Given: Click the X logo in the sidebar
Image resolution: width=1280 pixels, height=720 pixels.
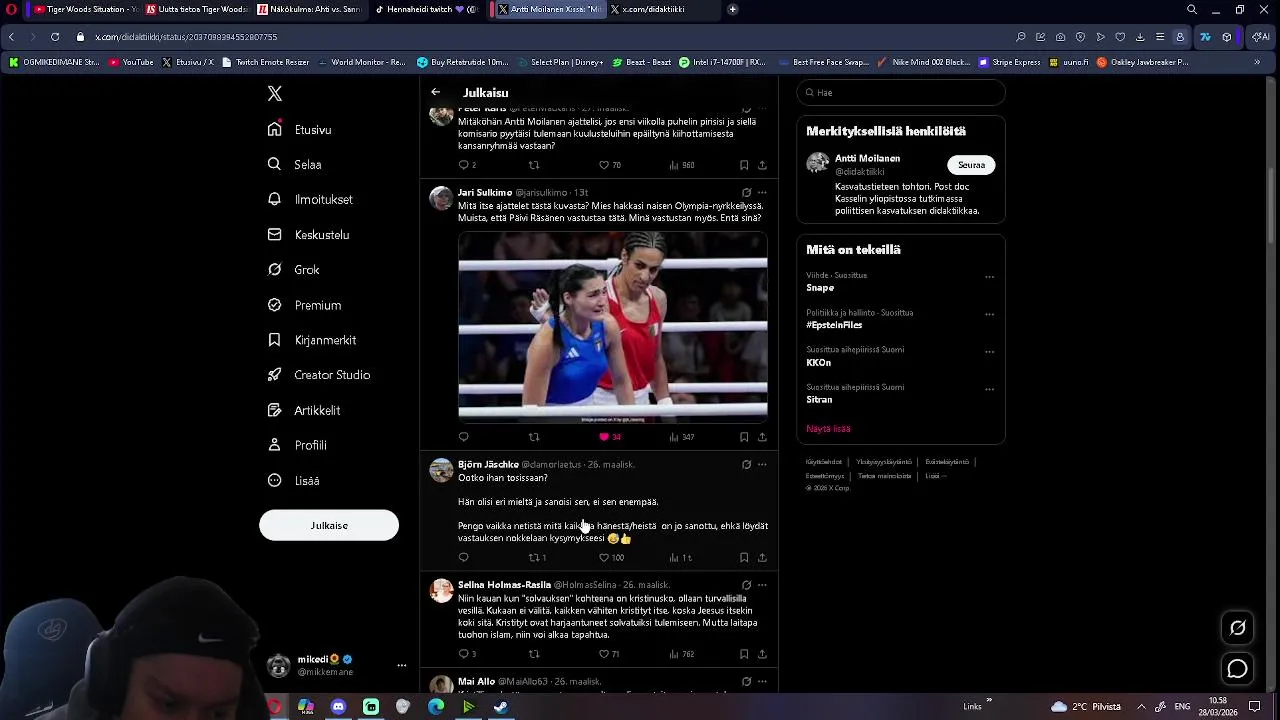Looking at the screenshot, I should tap(275, 93).
